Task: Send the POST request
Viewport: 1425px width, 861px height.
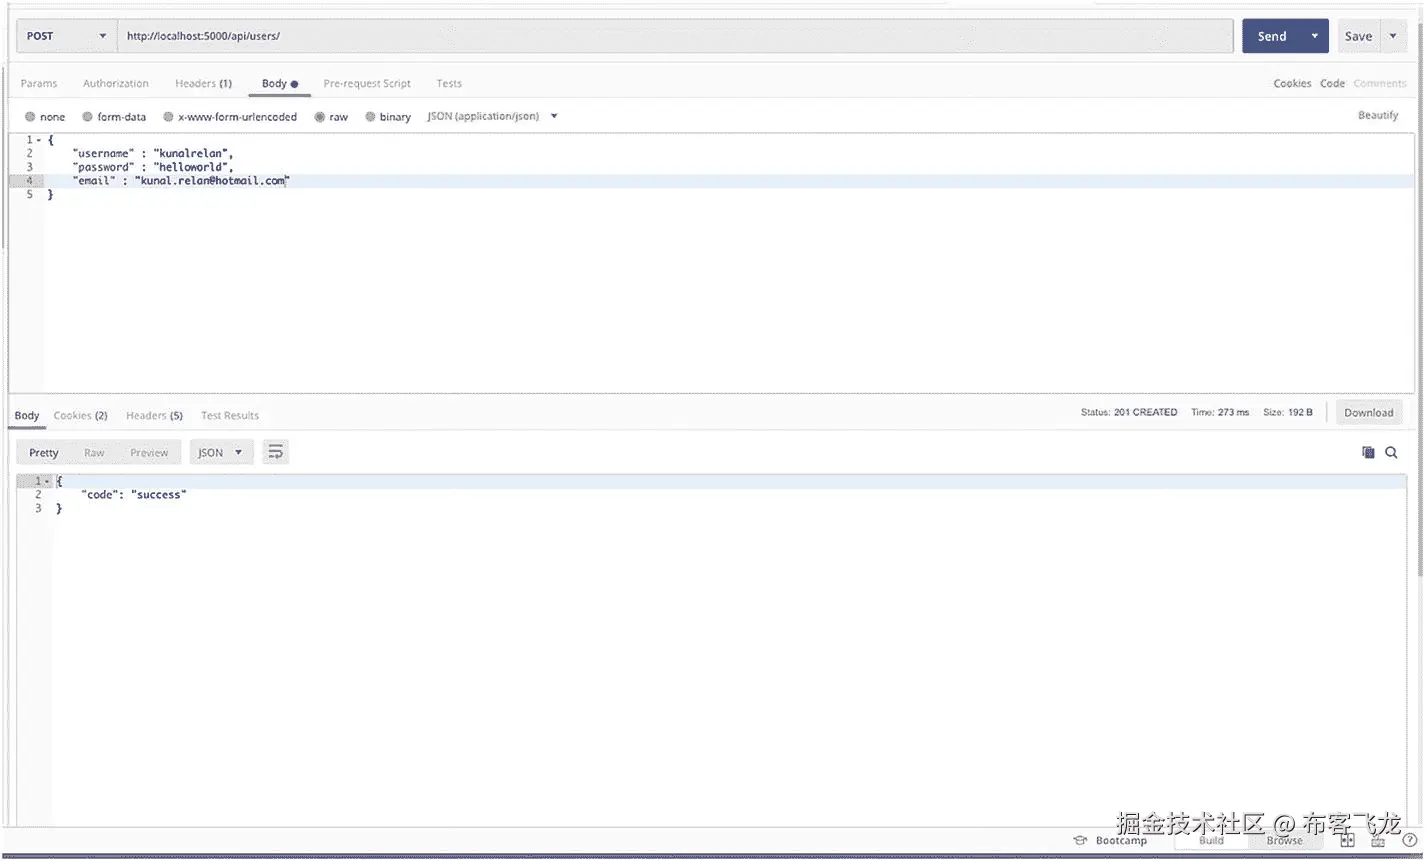Action: click(x=1272, y=36)
